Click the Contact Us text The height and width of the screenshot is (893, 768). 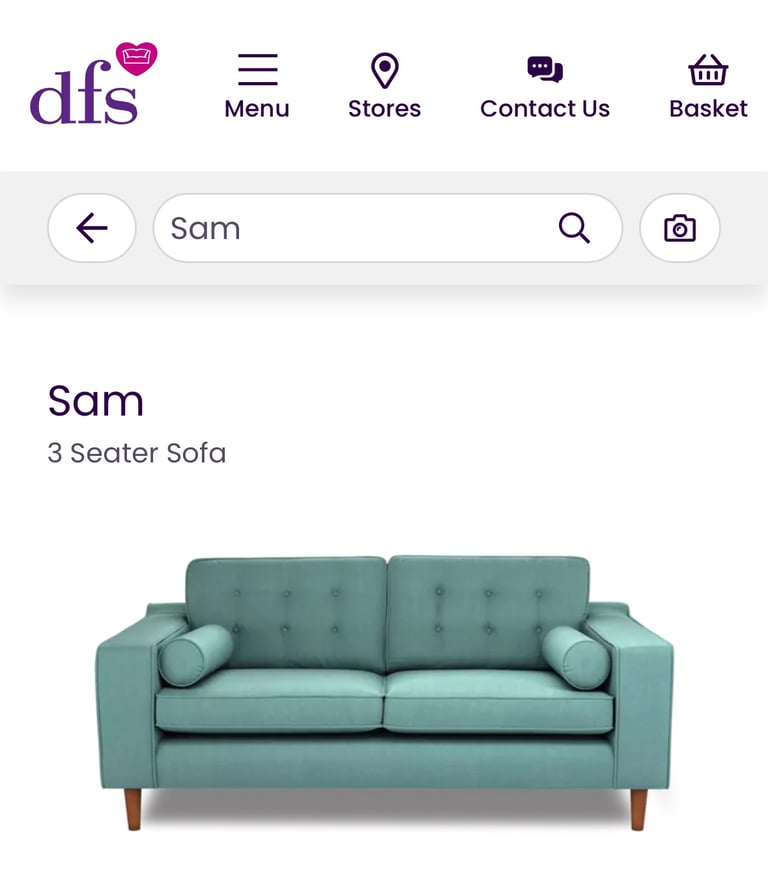click(x=545, y=109)
